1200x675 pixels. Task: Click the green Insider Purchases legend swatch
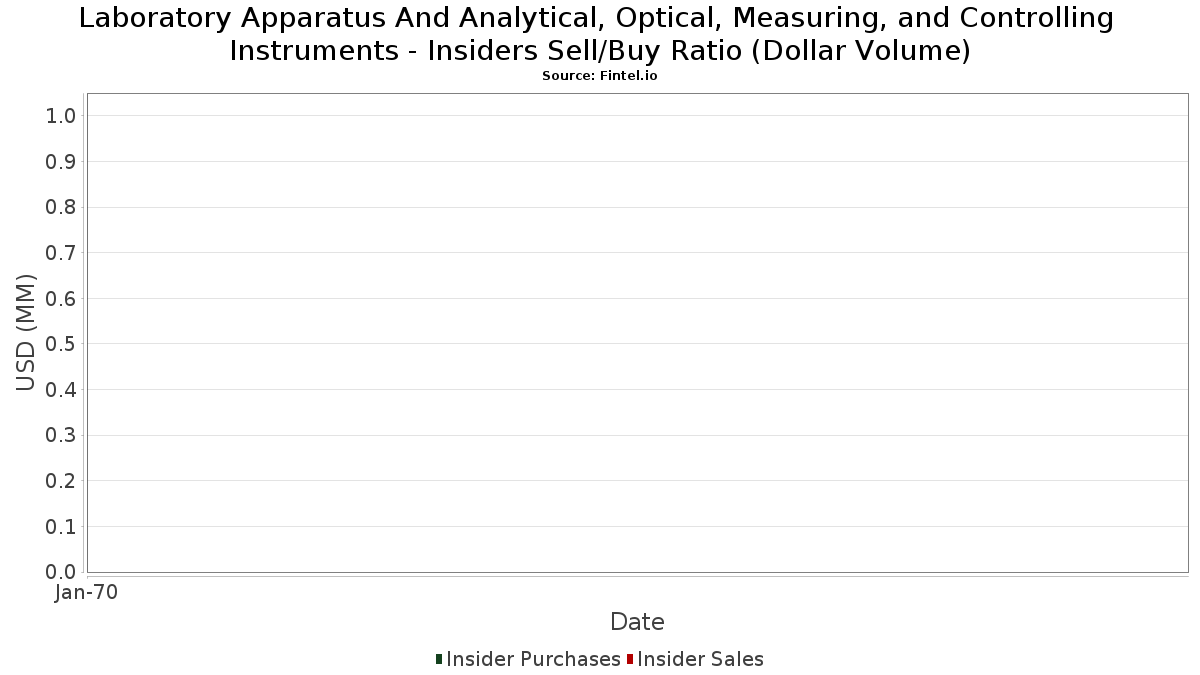tap(439, 659)
